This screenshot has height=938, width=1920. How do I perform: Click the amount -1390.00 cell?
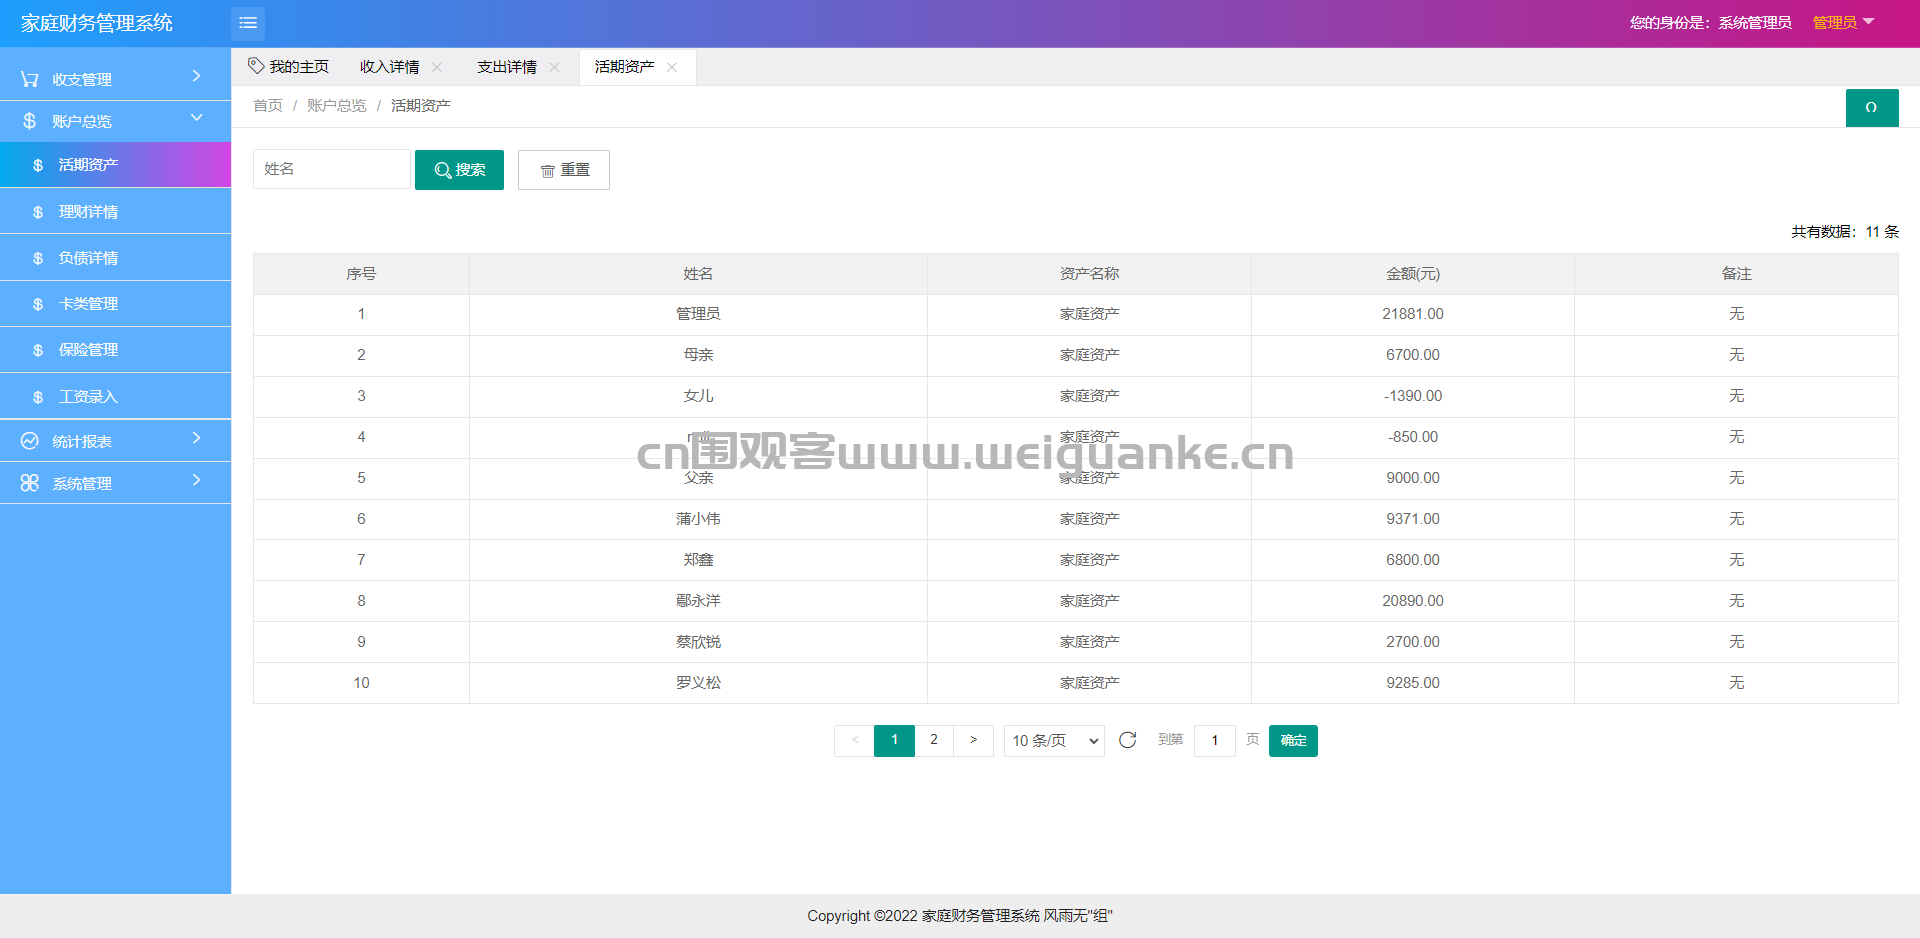point(1413,396)
